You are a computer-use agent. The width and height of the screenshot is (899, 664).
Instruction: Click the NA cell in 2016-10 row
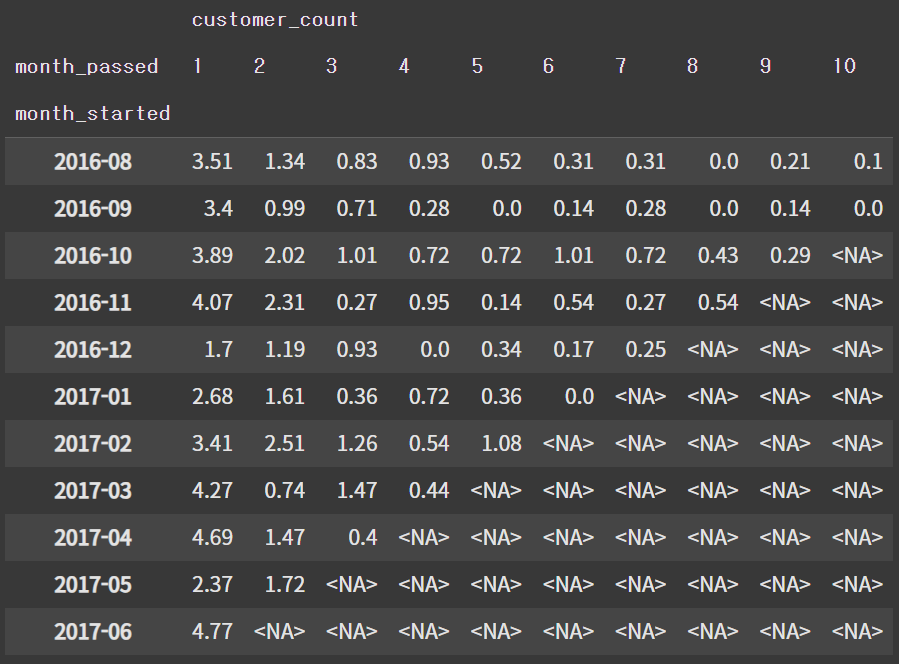pyautogui.click(x=857, y=256)
